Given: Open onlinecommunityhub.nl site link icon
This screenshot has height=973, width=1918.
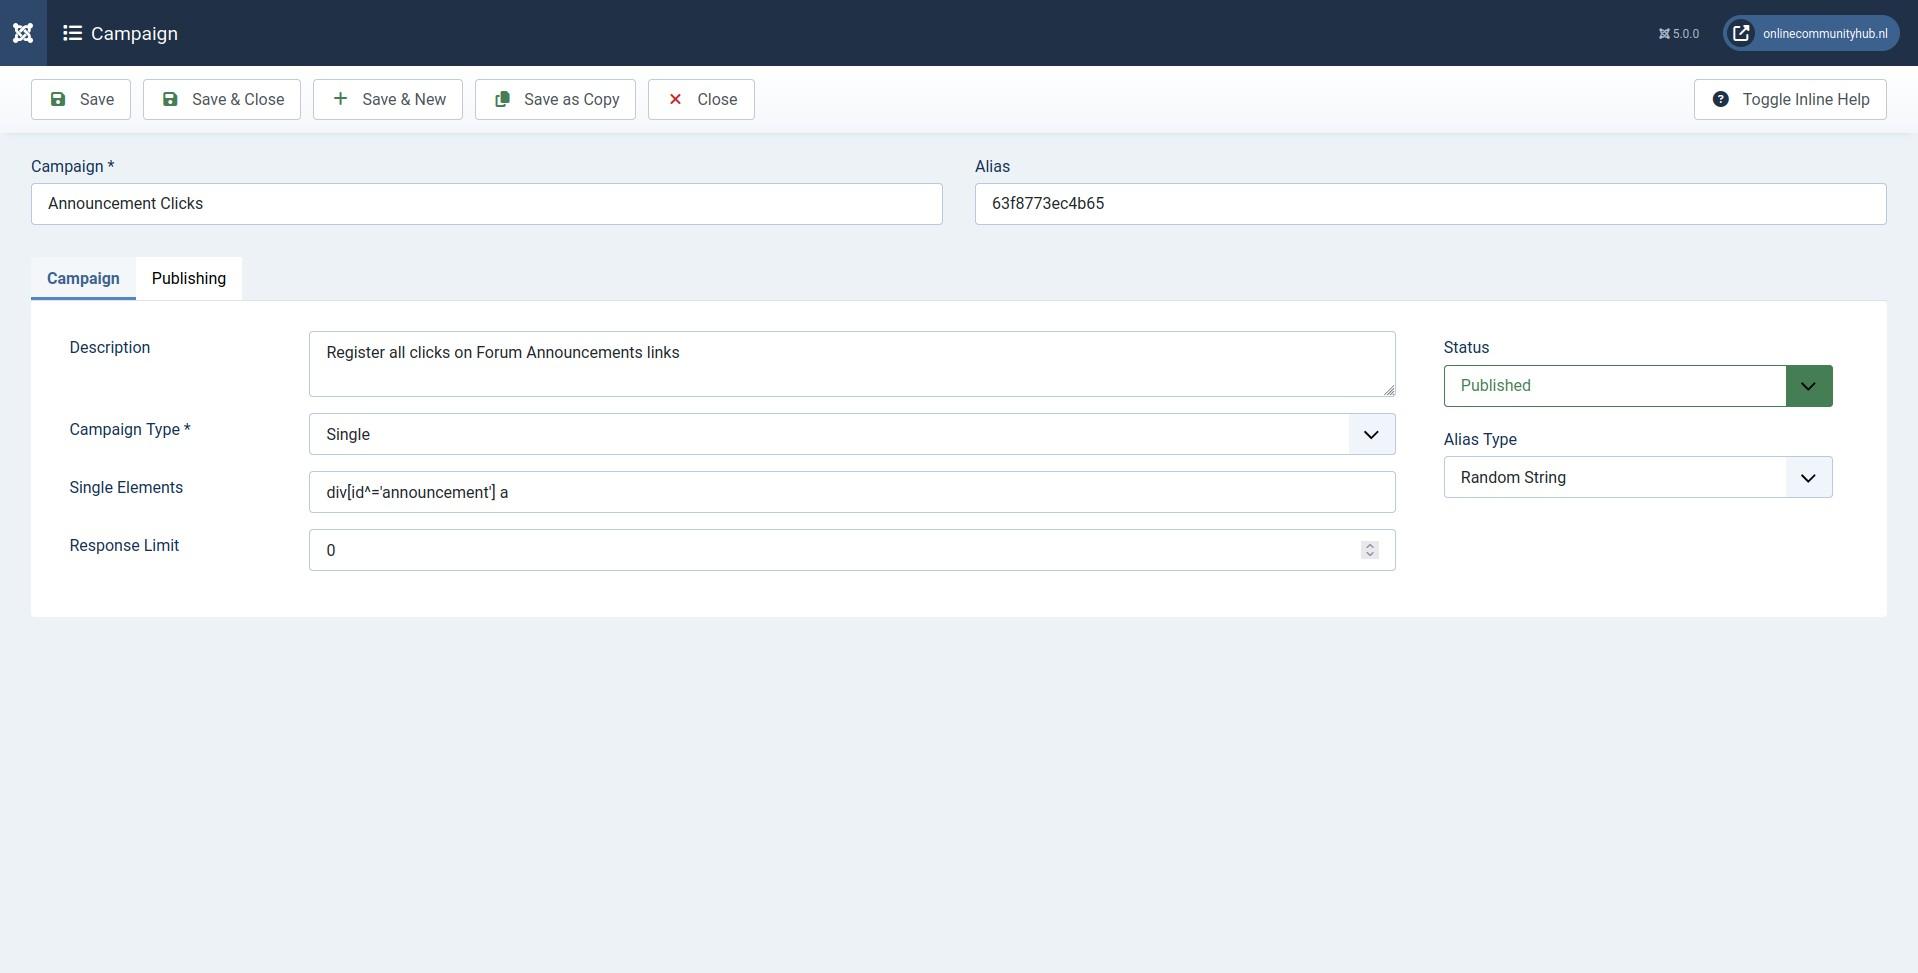Looking at the screenshot, I should click(x=1741, y=33).
